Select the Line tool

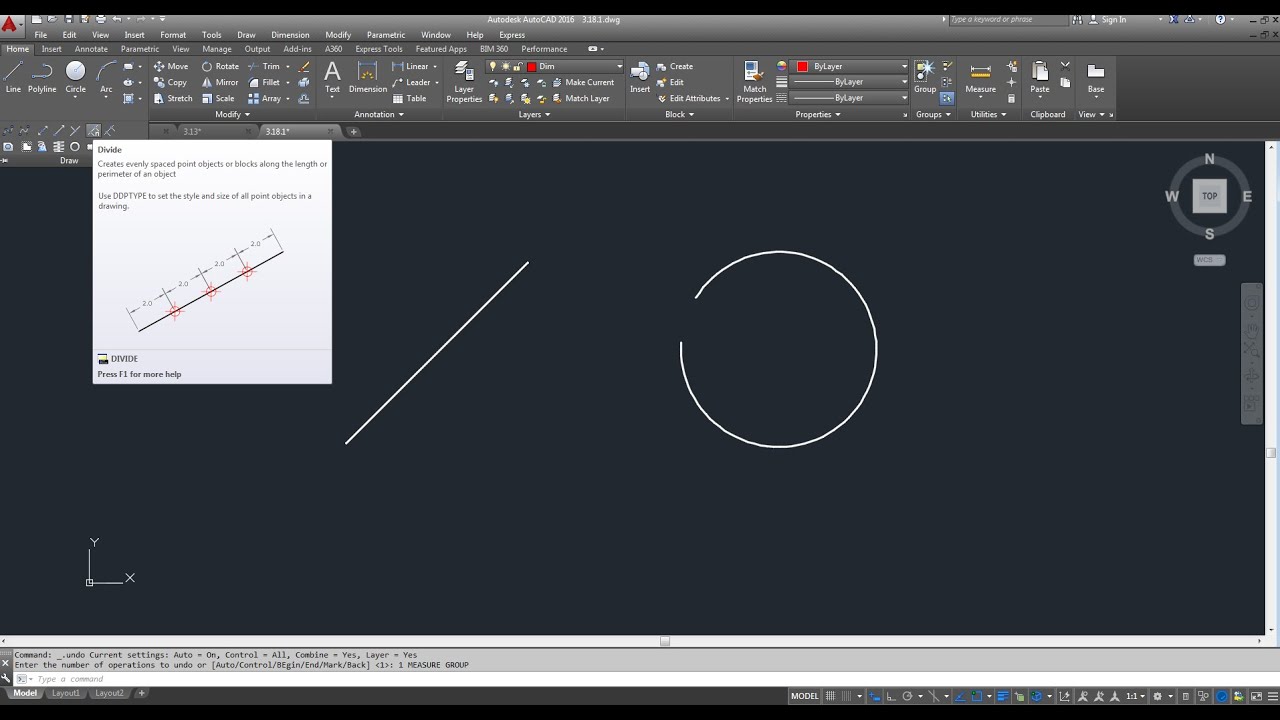click(x=13, y=77)
